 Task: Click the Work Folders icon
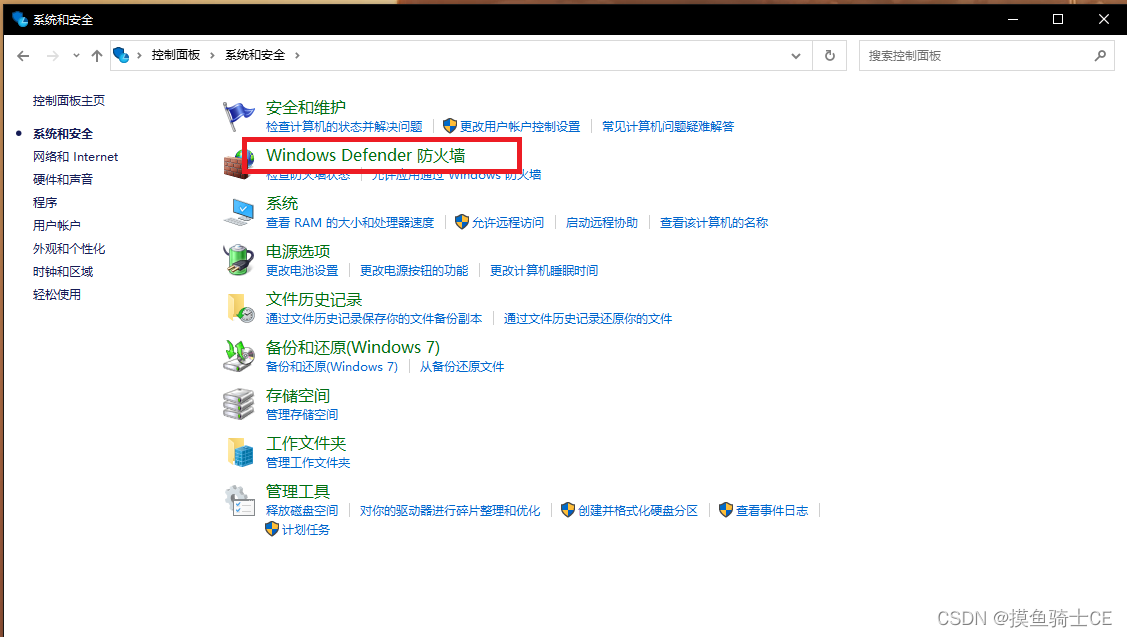coord(240,452)
